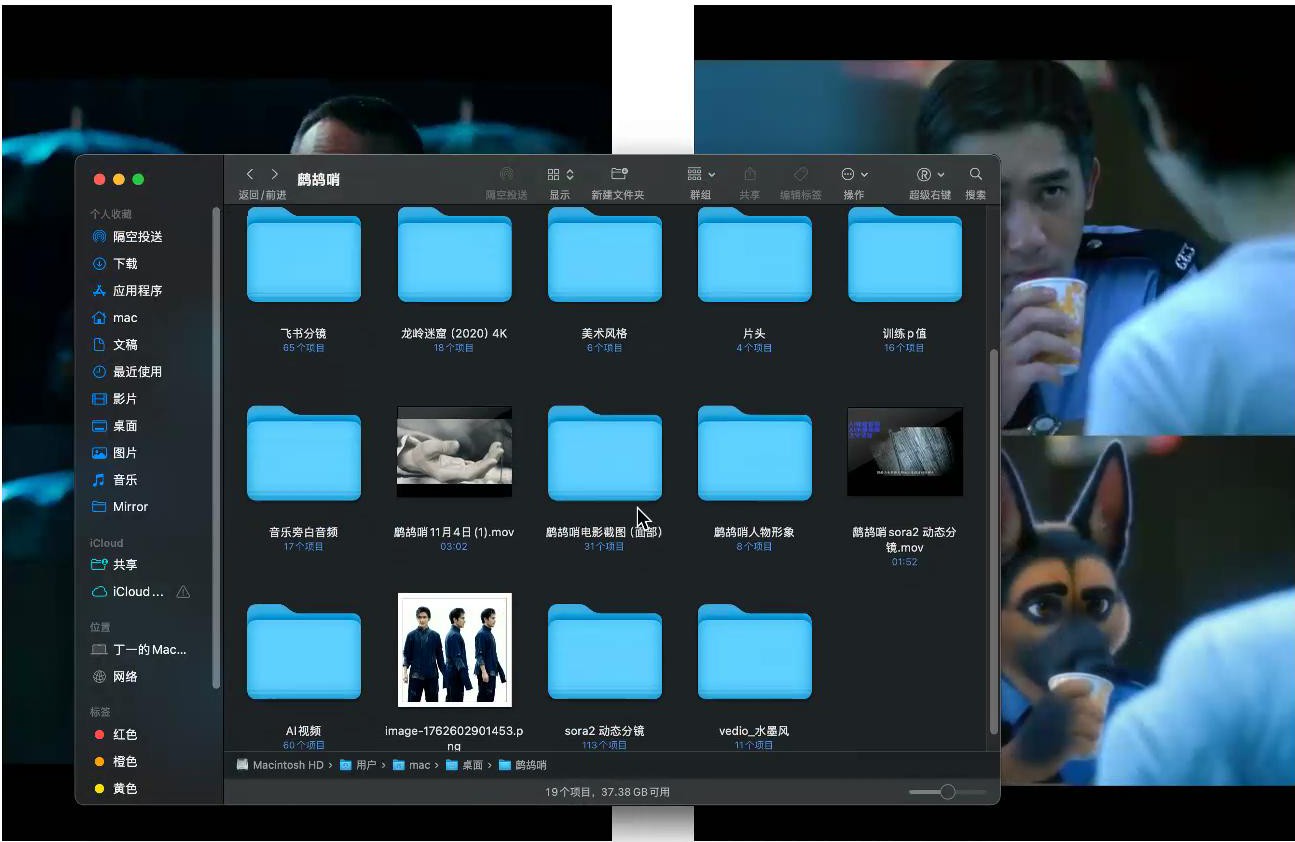
Task: Select the vedio_水墨风 folder
Action: point(755,652)
